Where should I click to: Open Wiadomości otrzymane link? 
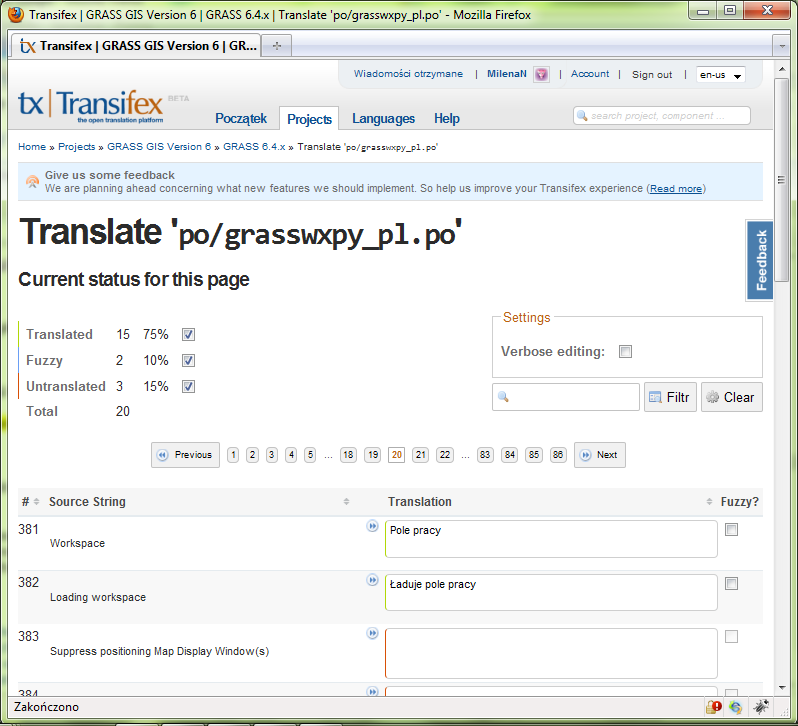tap(408, 74)
